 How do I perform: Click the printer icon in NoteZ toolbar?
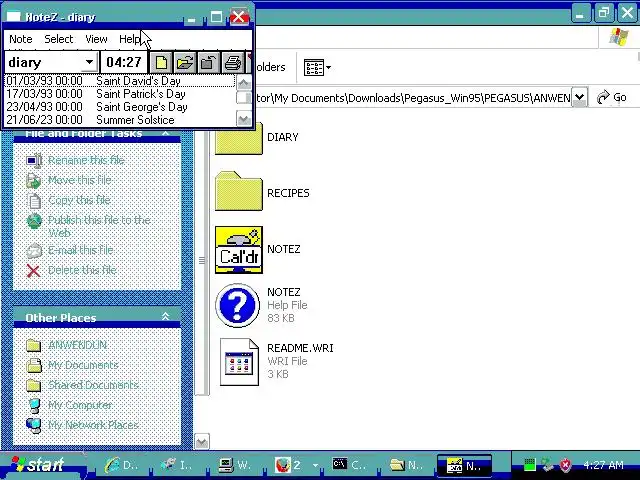point(232,62)
